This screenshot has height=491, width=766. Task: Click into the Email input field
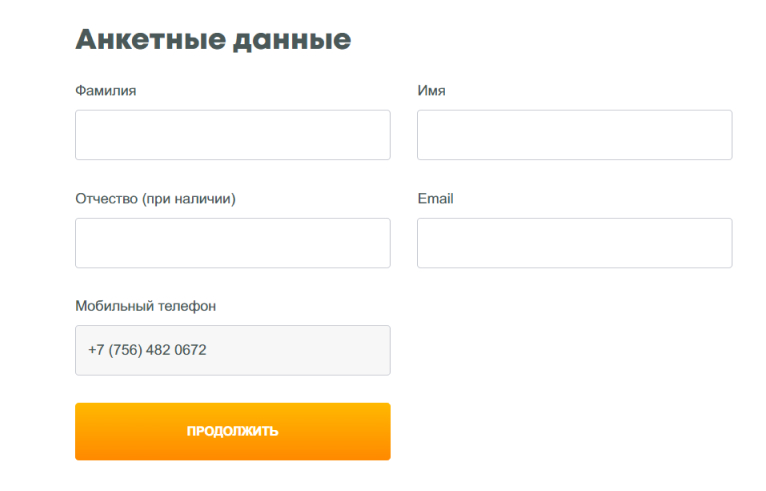574,243
